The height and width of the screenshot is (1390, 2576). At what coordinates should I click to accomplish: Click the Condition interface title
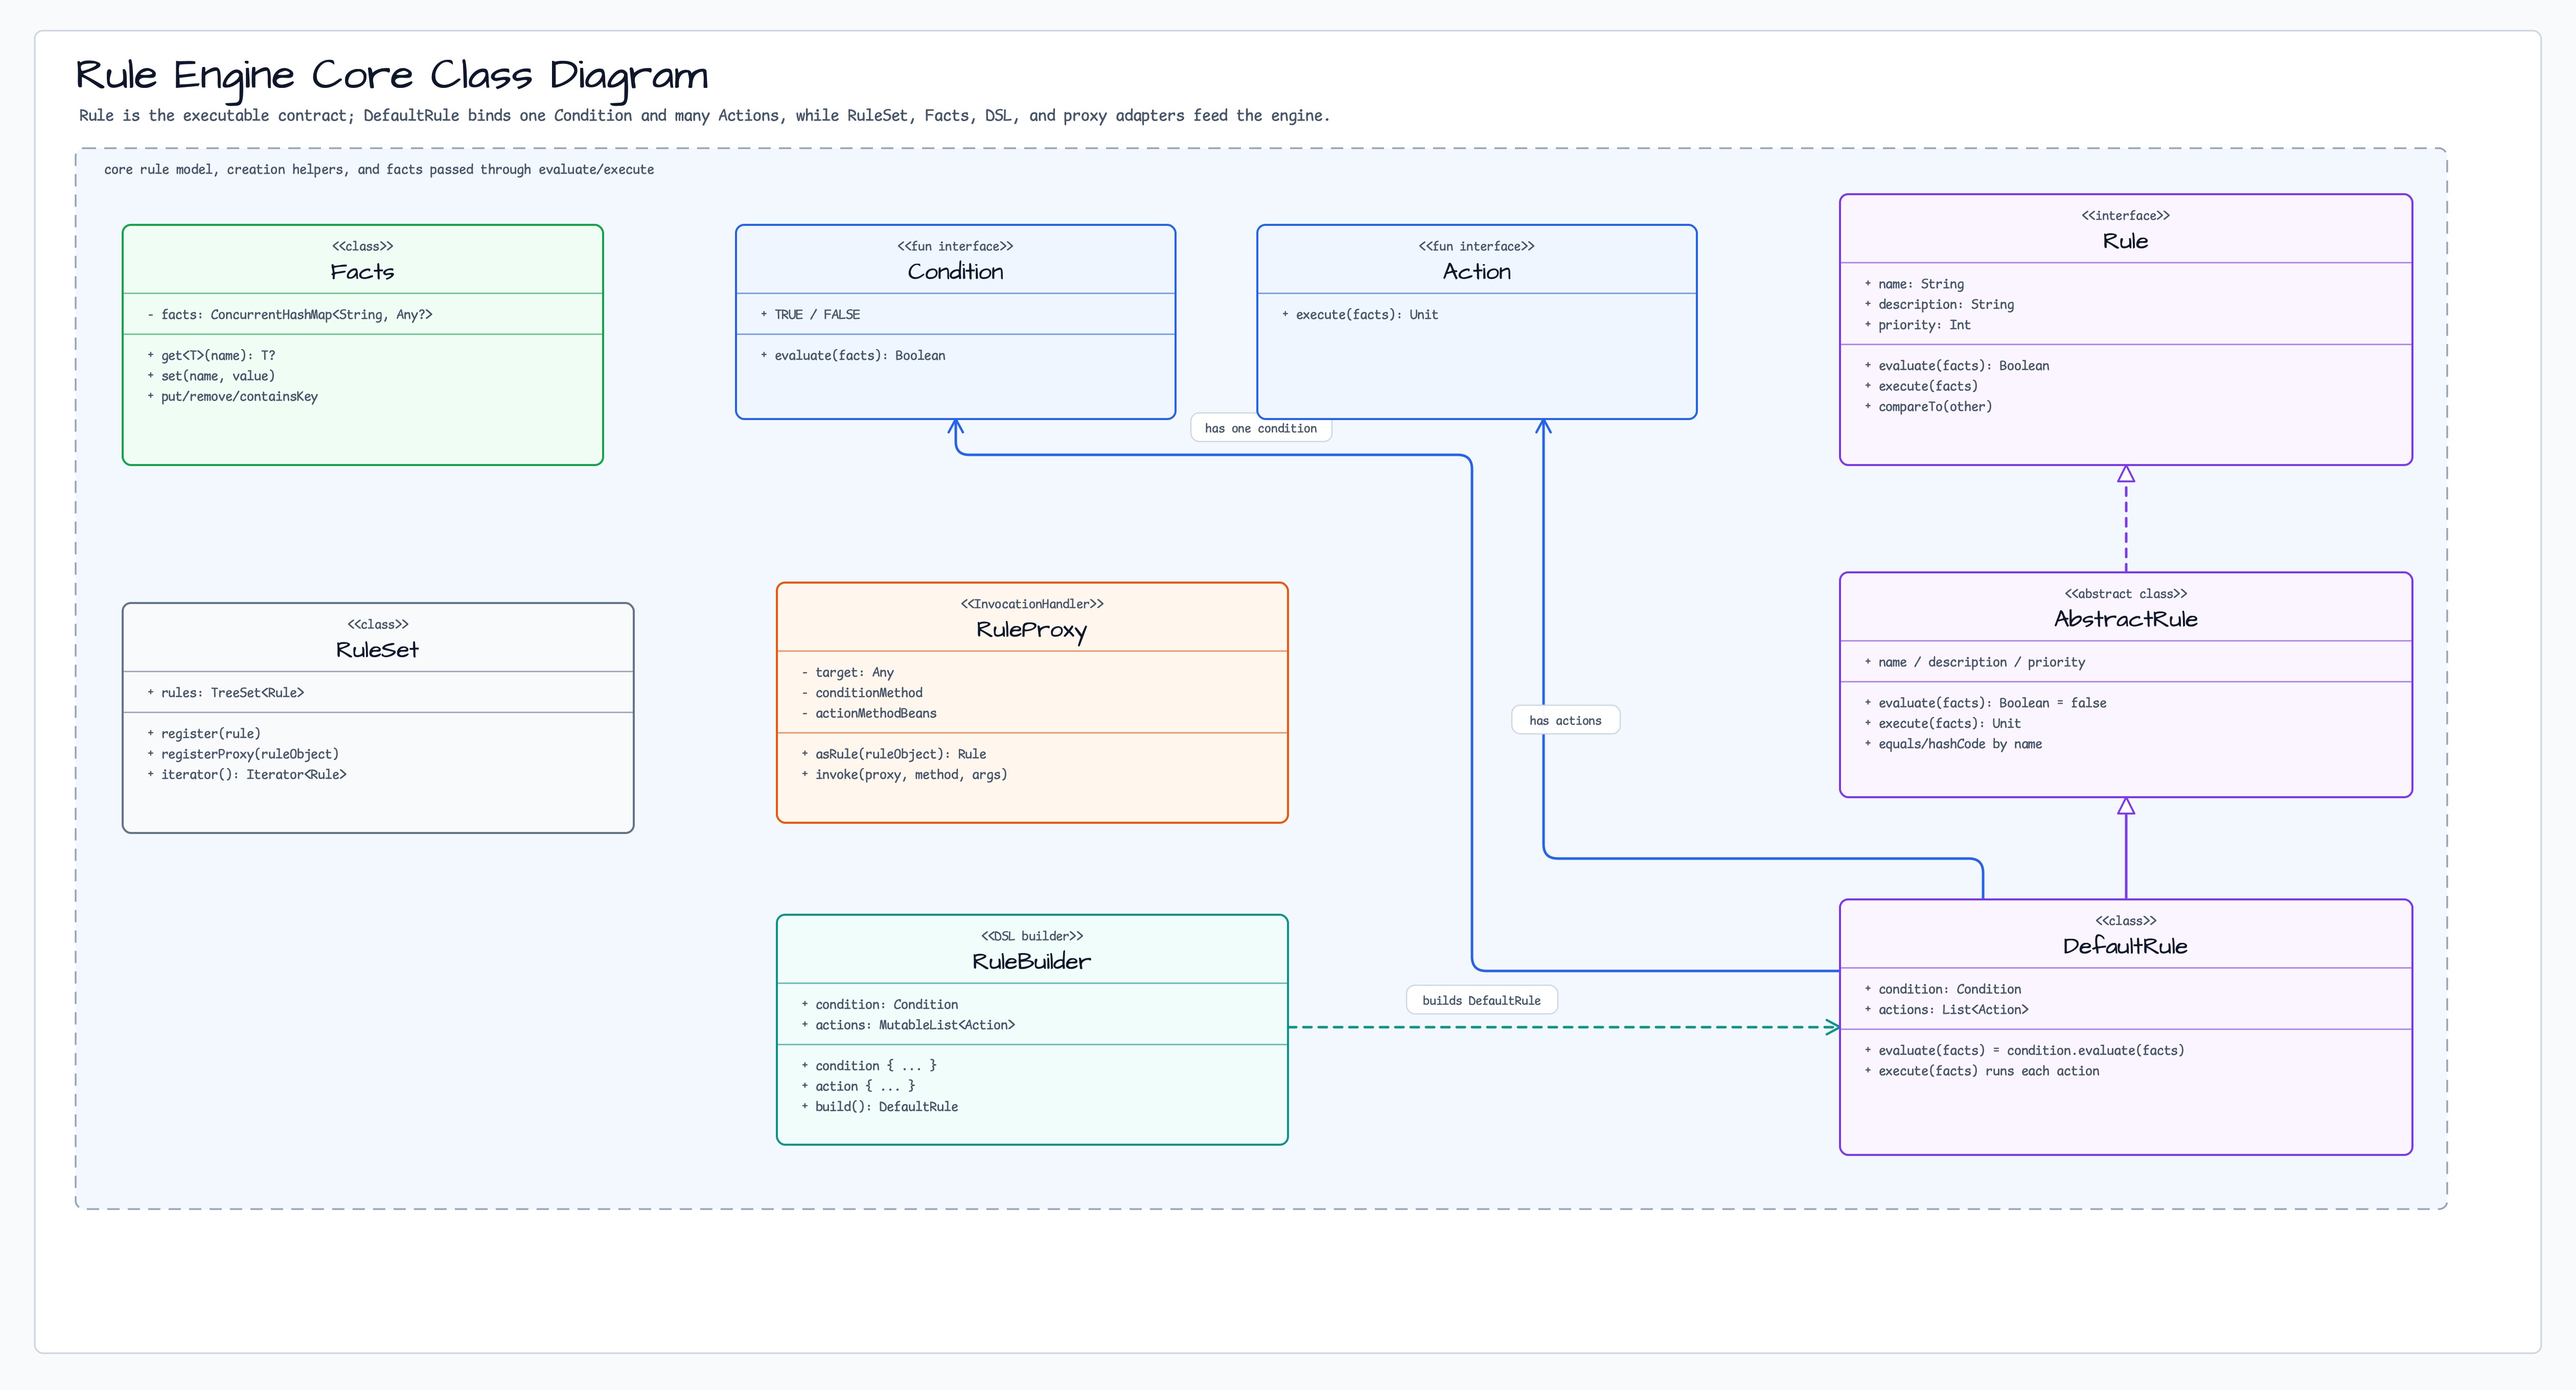coord(955,272)
